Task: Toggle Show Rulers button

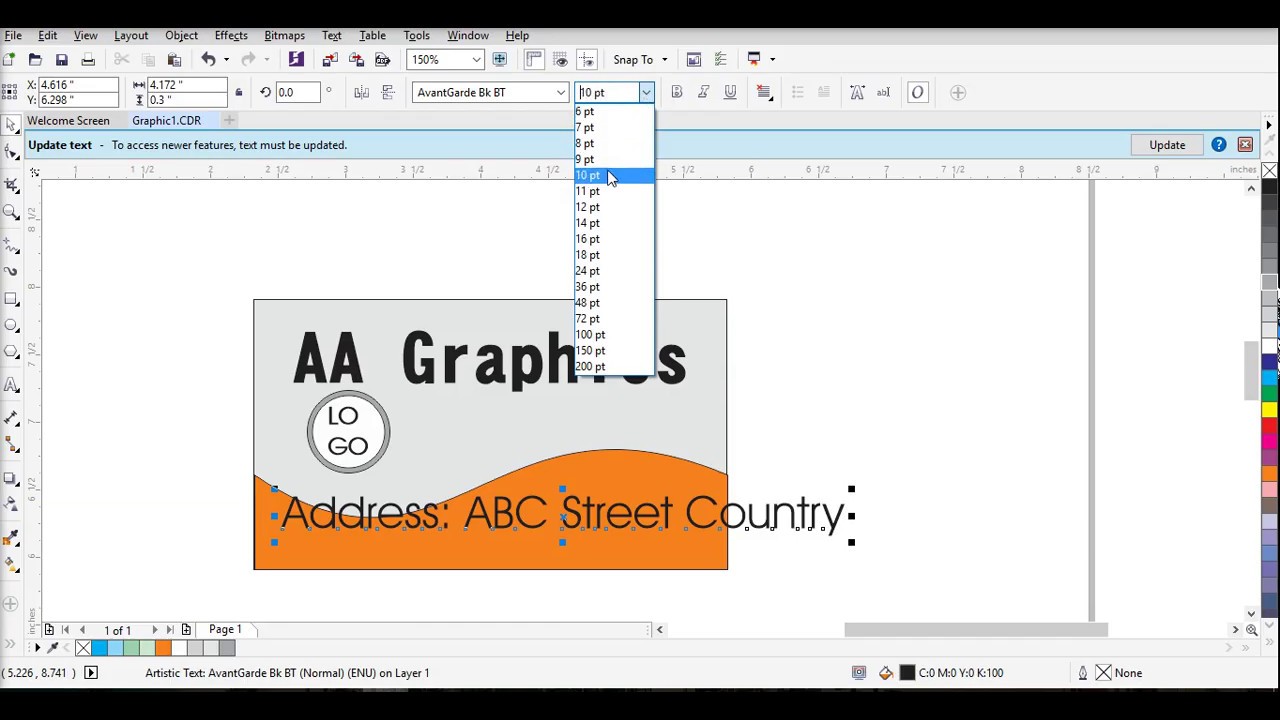Action: tap(534, 60)
